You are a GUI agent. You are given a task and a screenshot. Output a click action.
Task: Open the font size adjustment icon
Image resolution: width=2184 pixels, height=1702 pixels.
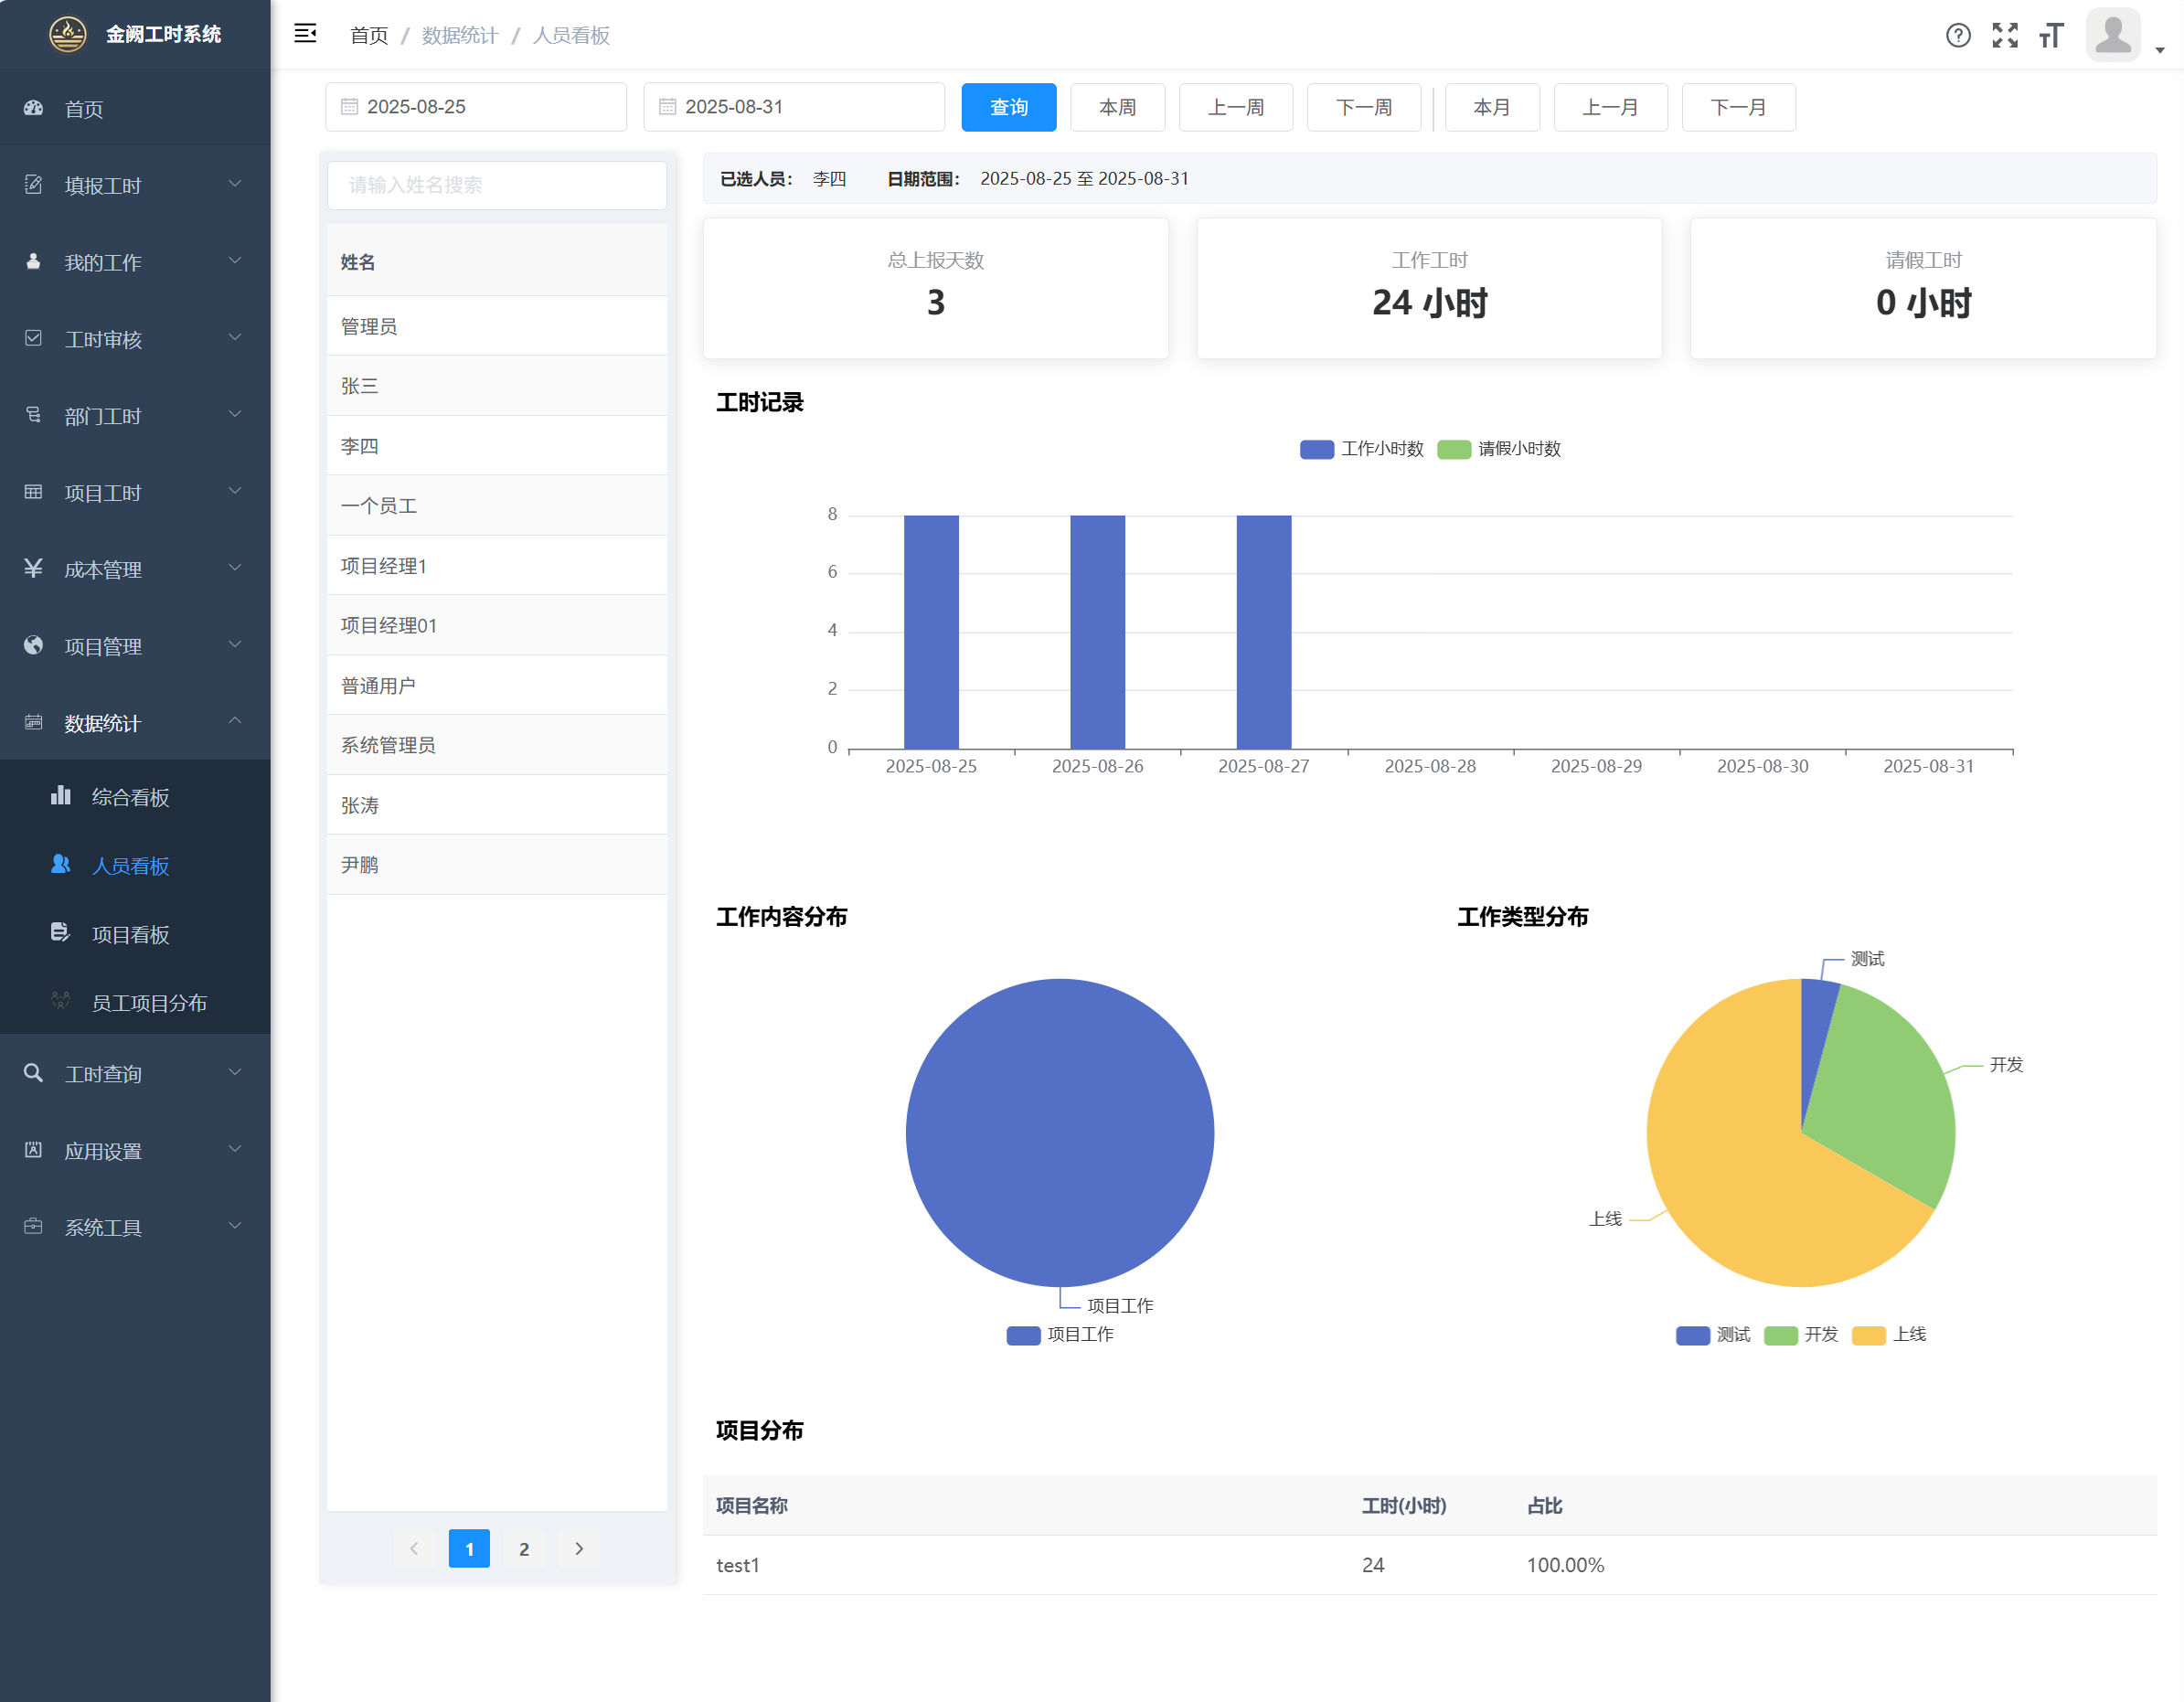tap(2051, 36)
